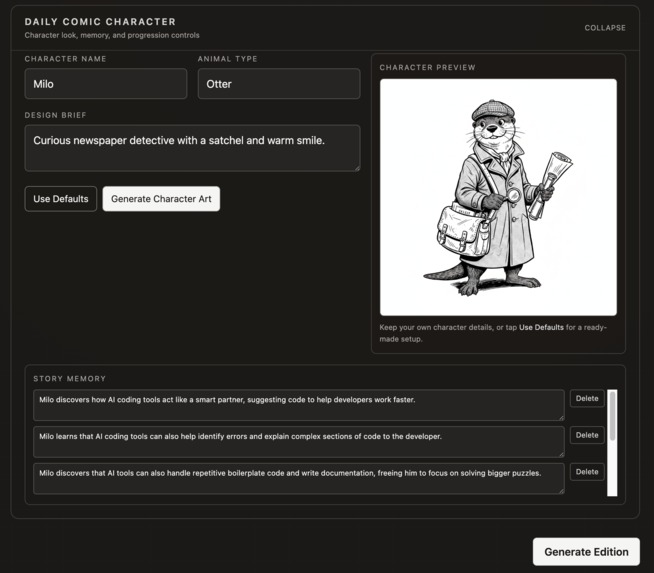Edit the memory about AI tools acting like a smart partner
Viewport: 654px width, 573px height.
pos(299,405)
